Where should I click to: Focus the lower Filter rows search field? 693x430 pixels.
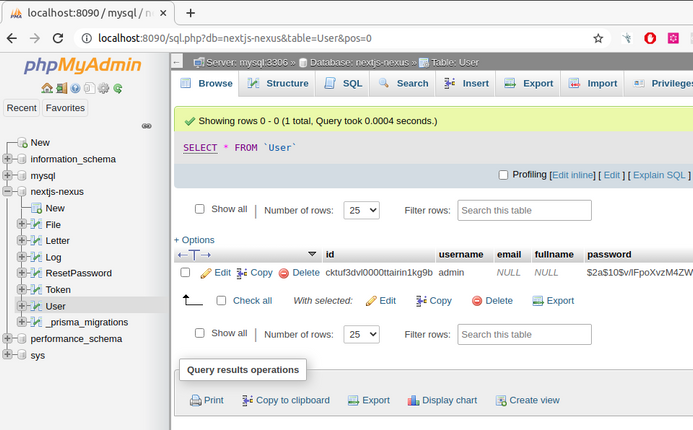(x=524, y=335)
